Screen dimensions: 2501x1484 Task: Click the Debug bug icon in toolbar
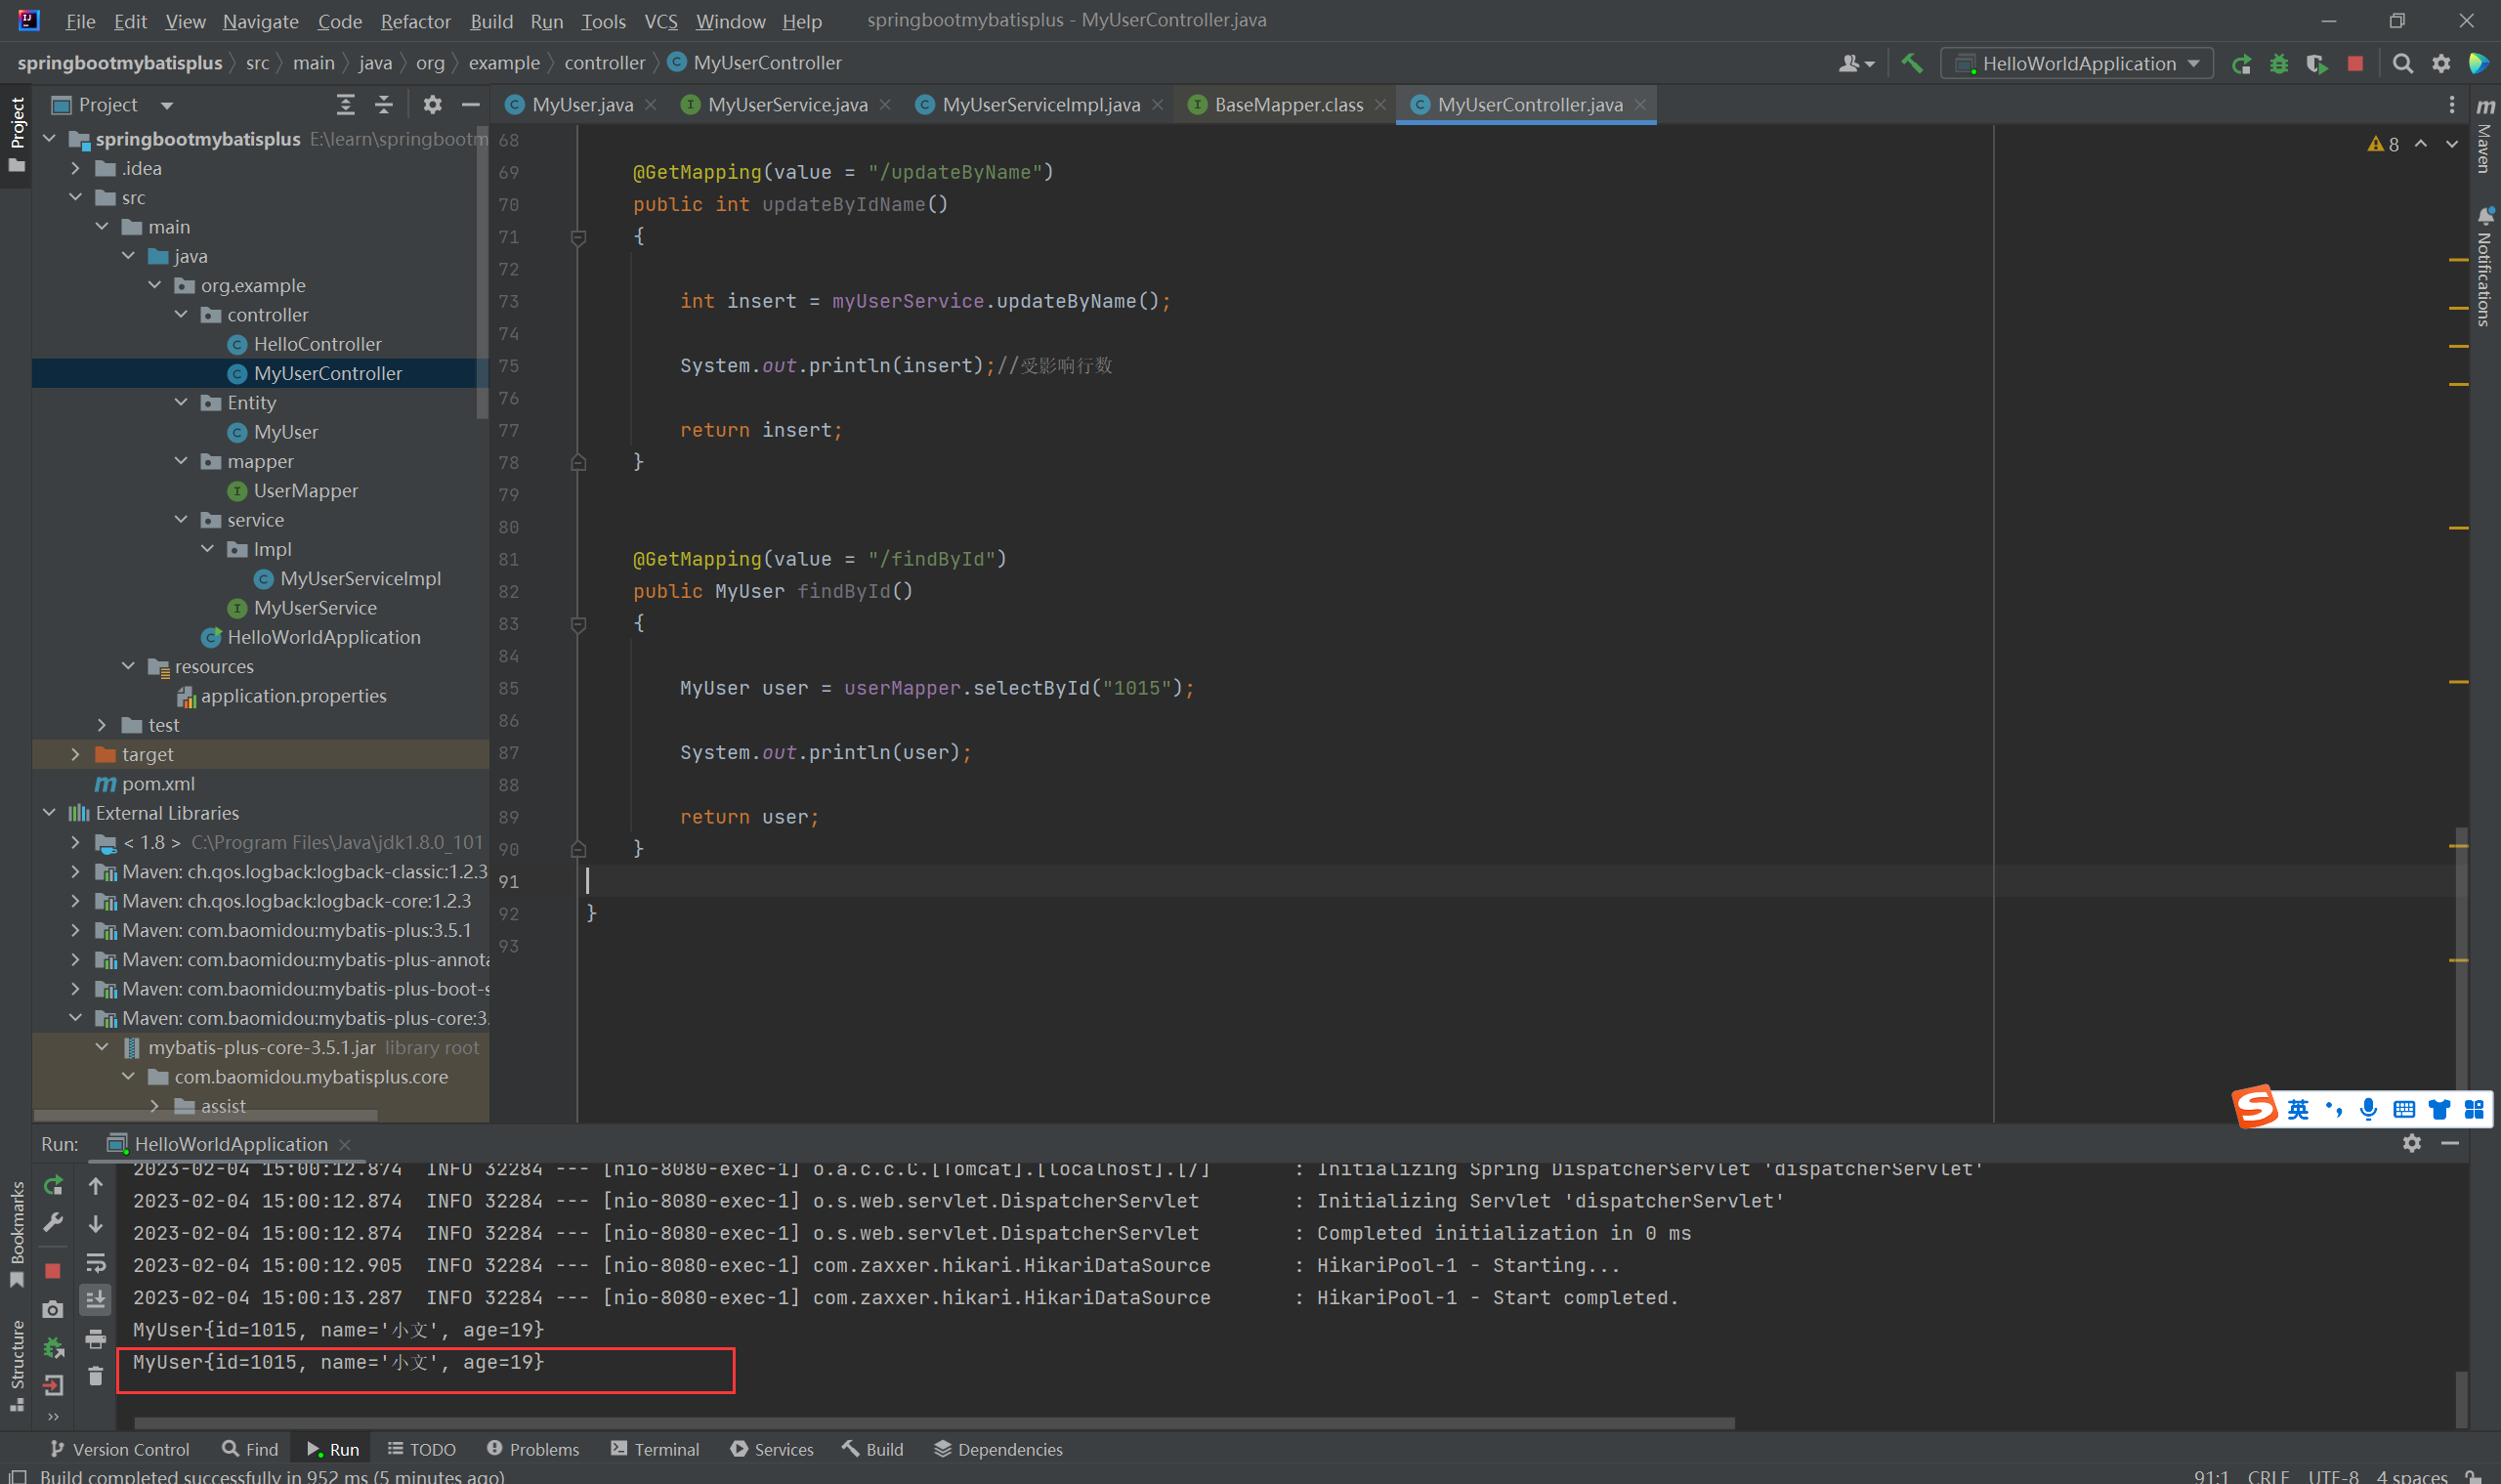pyautogui.click(x=2278, y=64)
